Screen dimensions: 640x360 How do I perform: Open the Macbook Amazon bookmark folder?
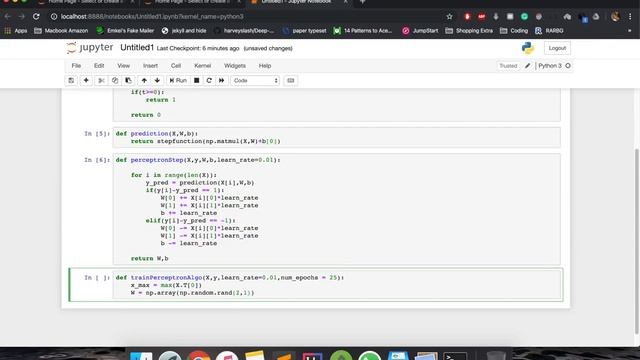61,31
